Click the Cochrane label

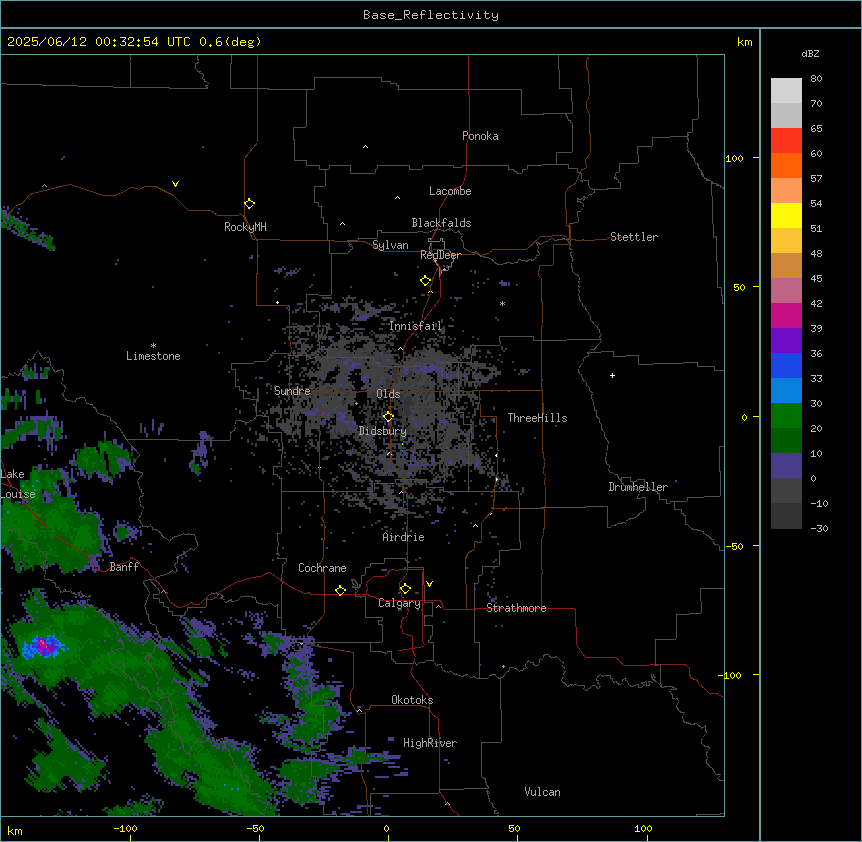(322, 568)
